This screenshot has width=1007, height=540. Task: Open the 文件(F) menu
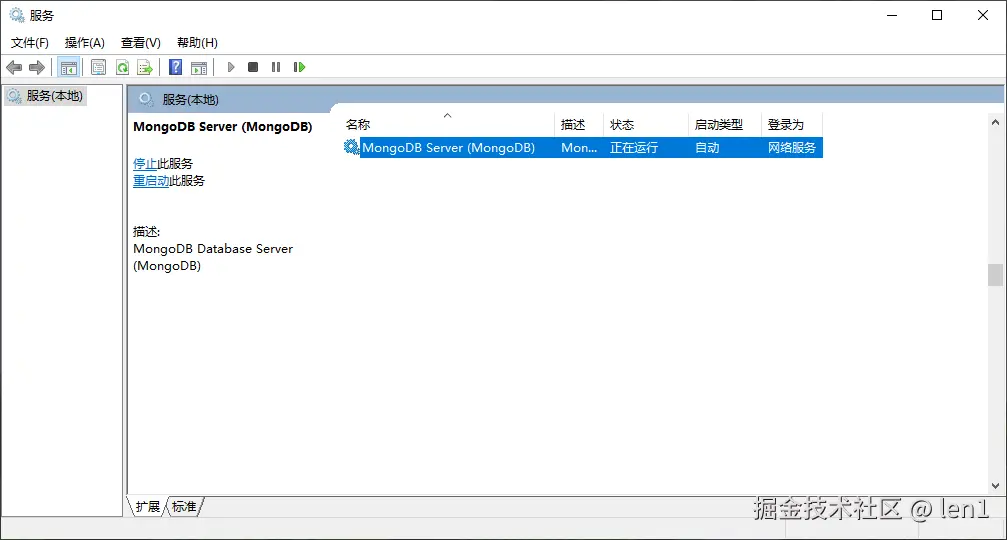30,43
